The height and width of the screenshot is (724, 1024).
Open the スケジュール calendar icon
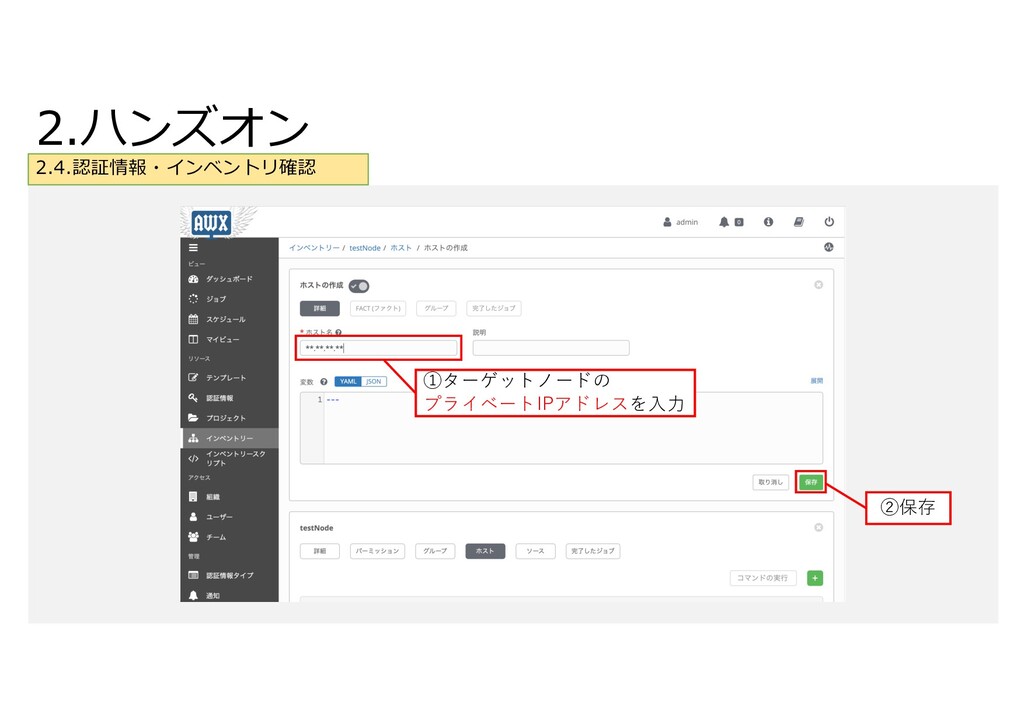193,319
